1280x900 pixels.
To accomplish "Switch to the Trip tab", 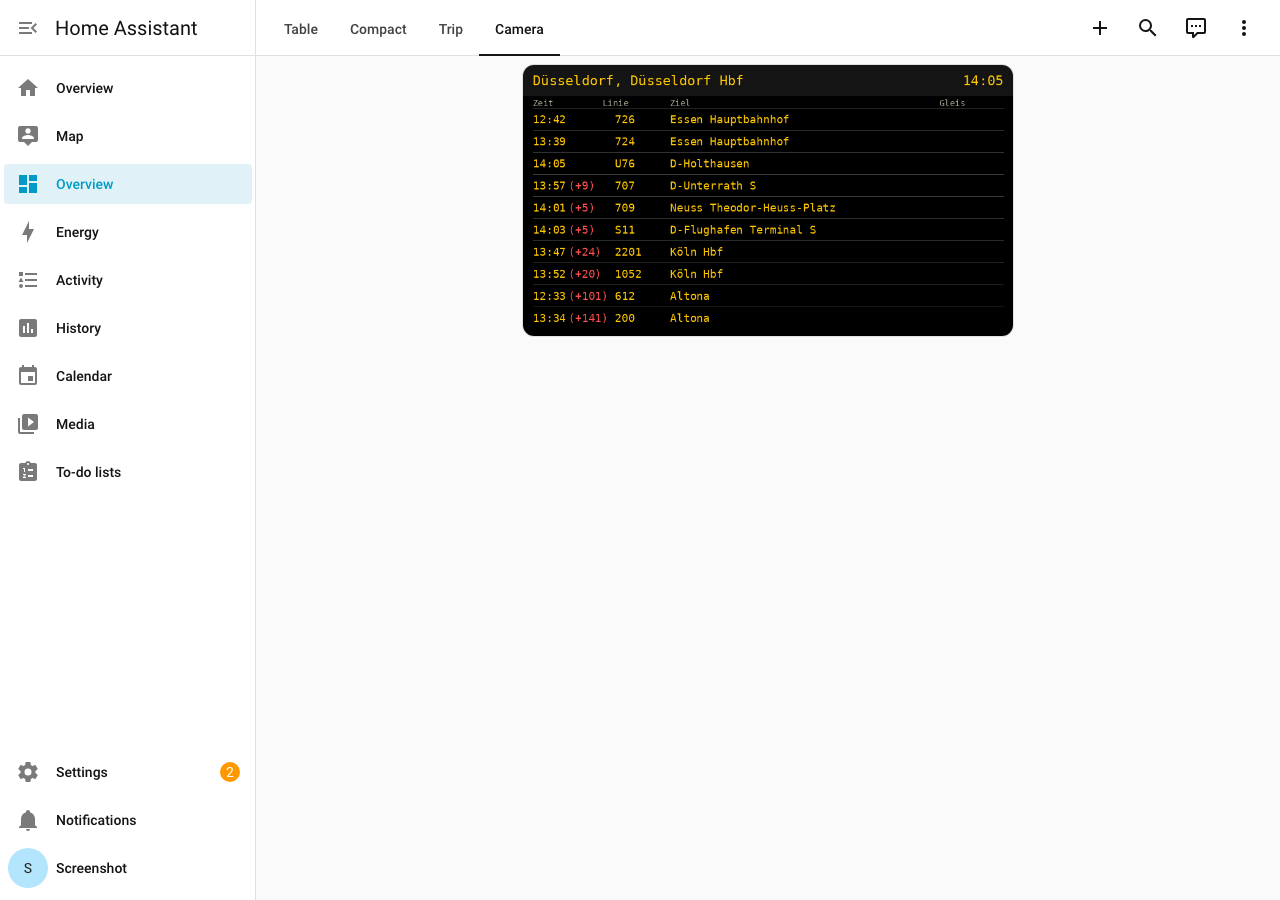I will tap(451, 29).
